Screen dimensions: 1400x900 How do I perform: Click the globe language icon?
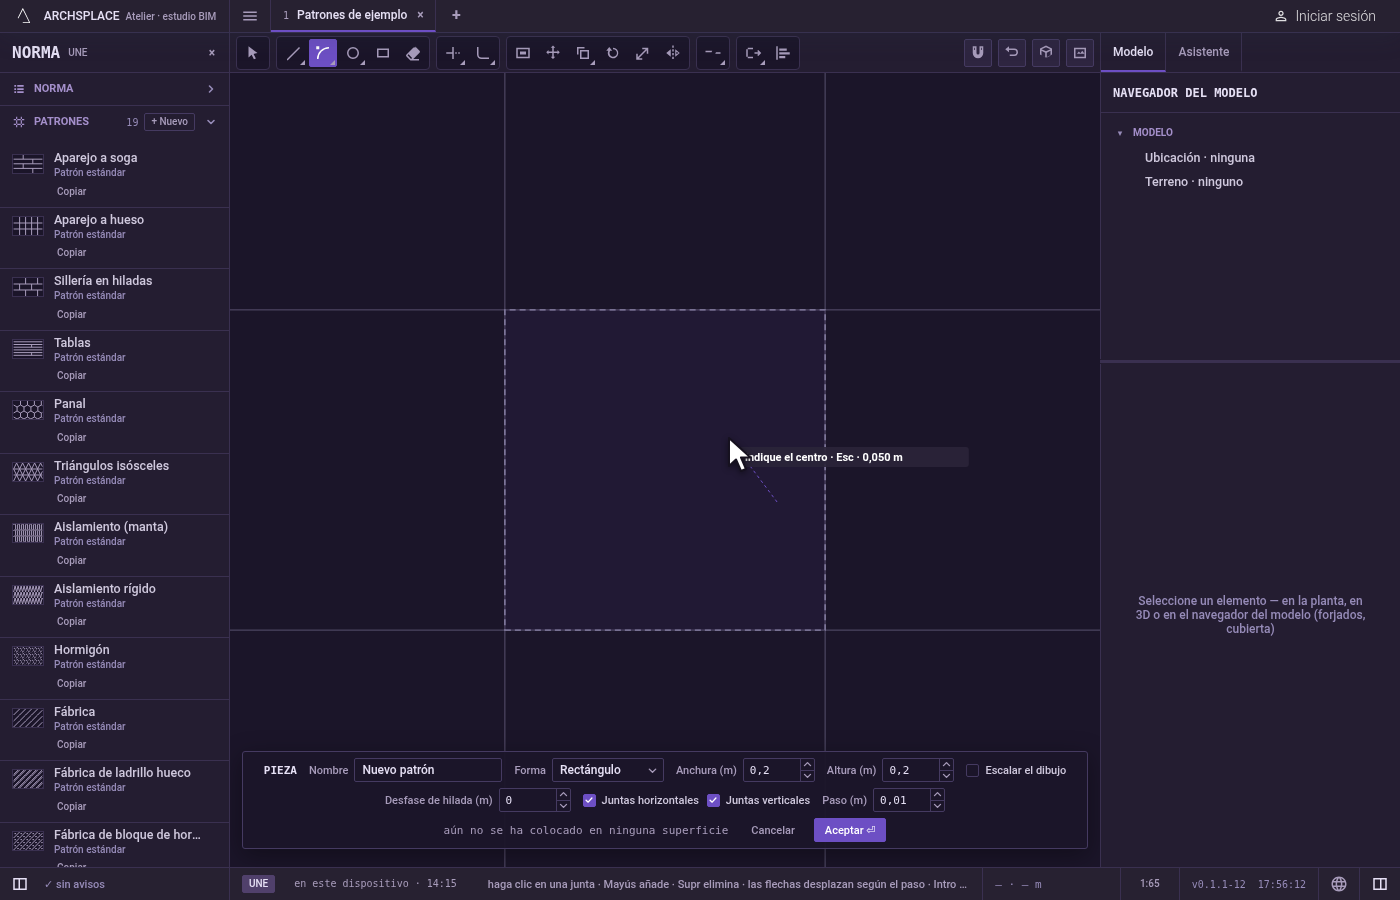point(1339,884)
